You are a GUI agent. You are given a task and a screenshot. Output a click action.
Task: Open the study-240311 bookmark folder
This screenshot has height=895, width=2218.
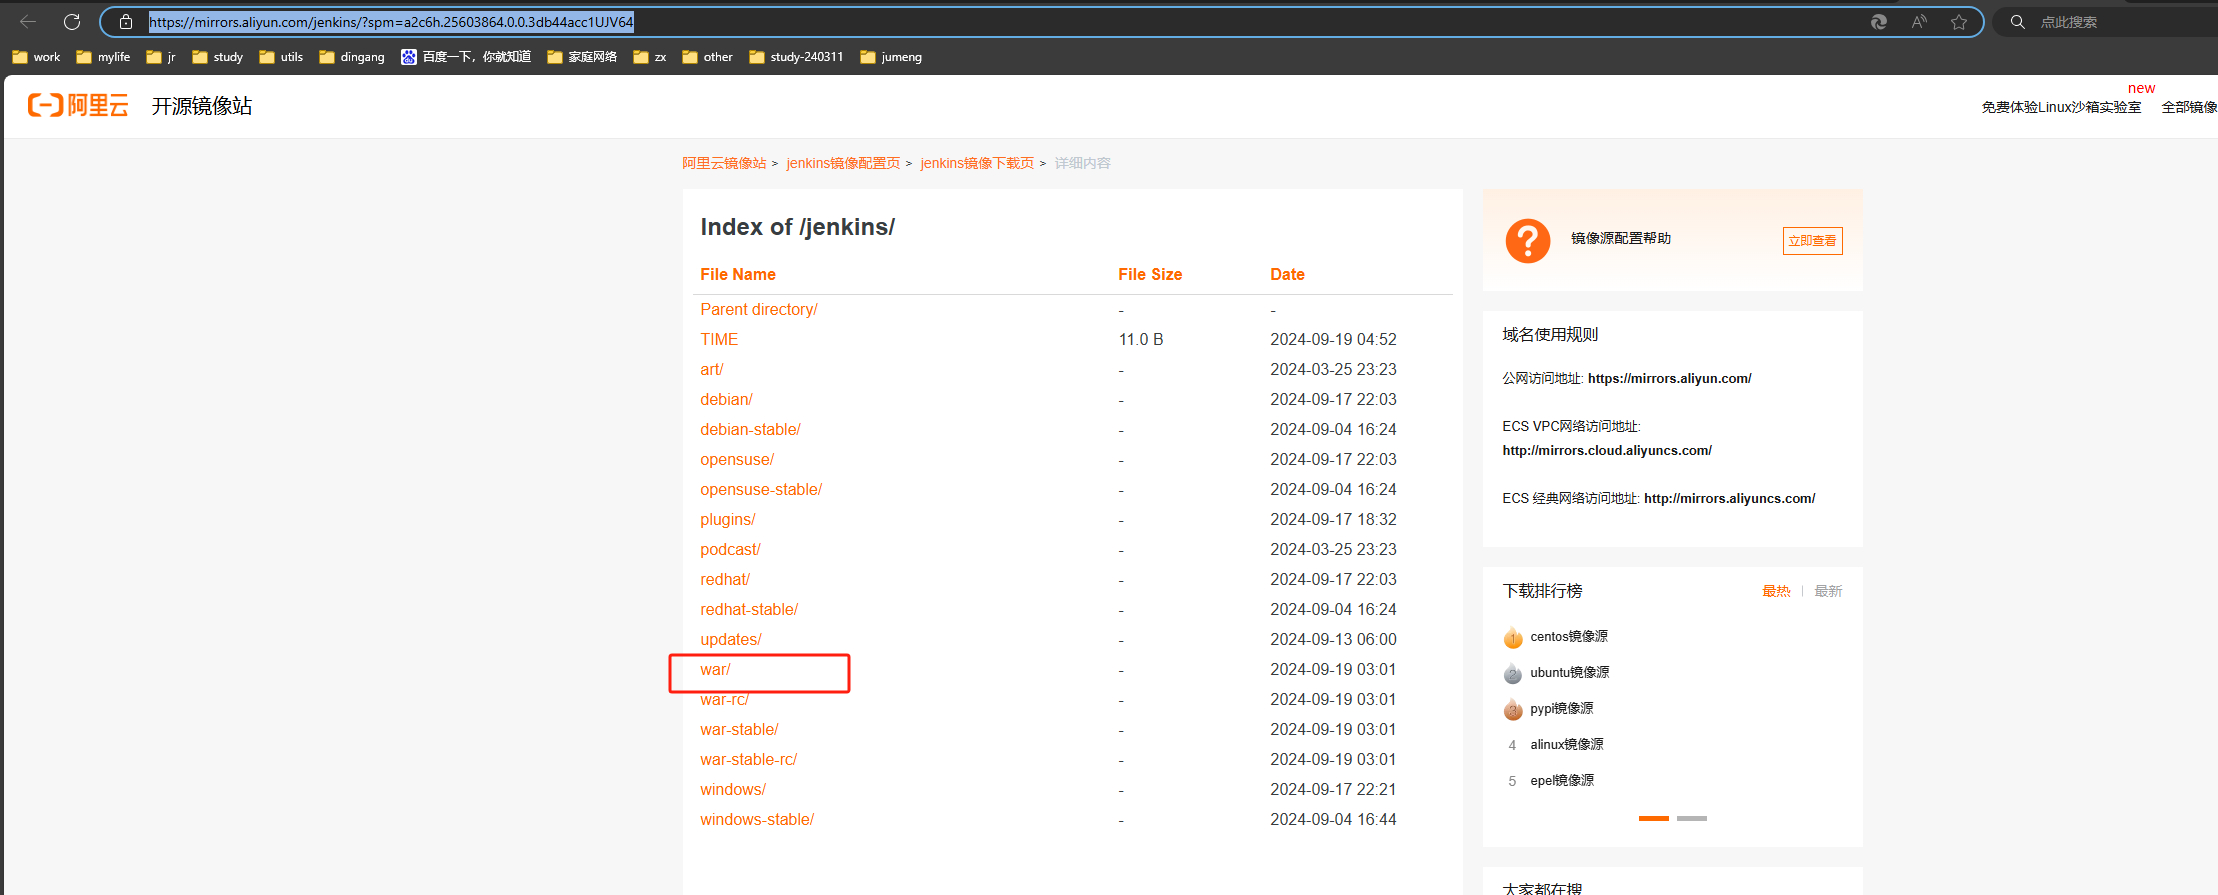tap(796, 57)
